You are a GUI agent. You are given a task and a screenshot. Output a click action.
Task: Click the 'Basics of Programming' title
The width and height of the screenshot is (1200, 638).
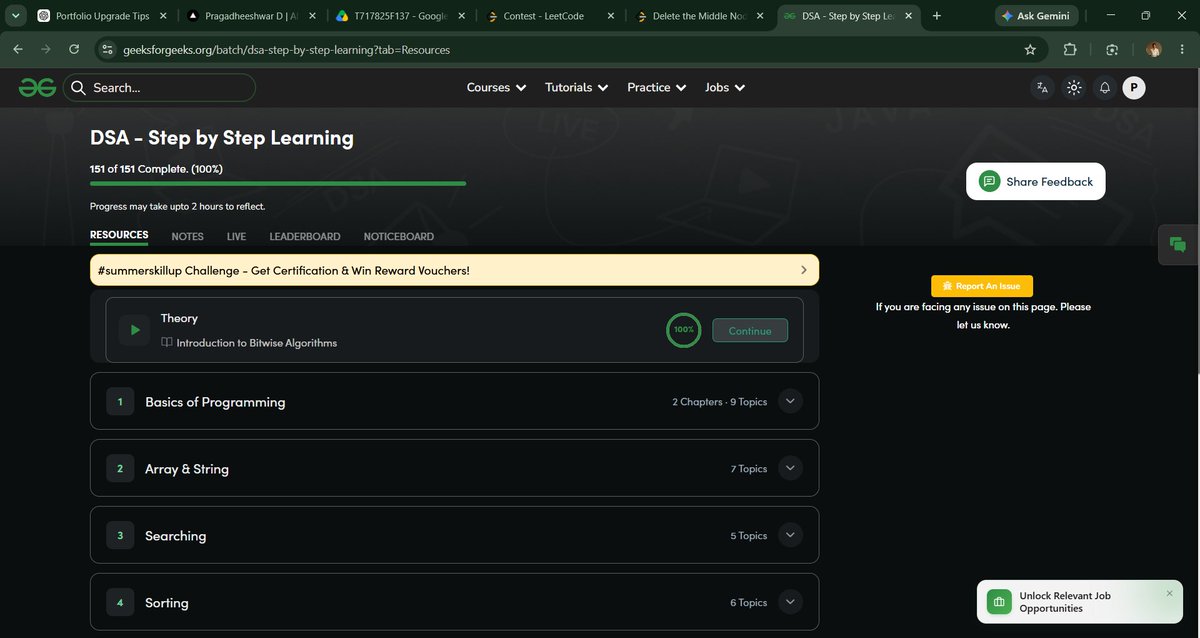click(215, 402)
